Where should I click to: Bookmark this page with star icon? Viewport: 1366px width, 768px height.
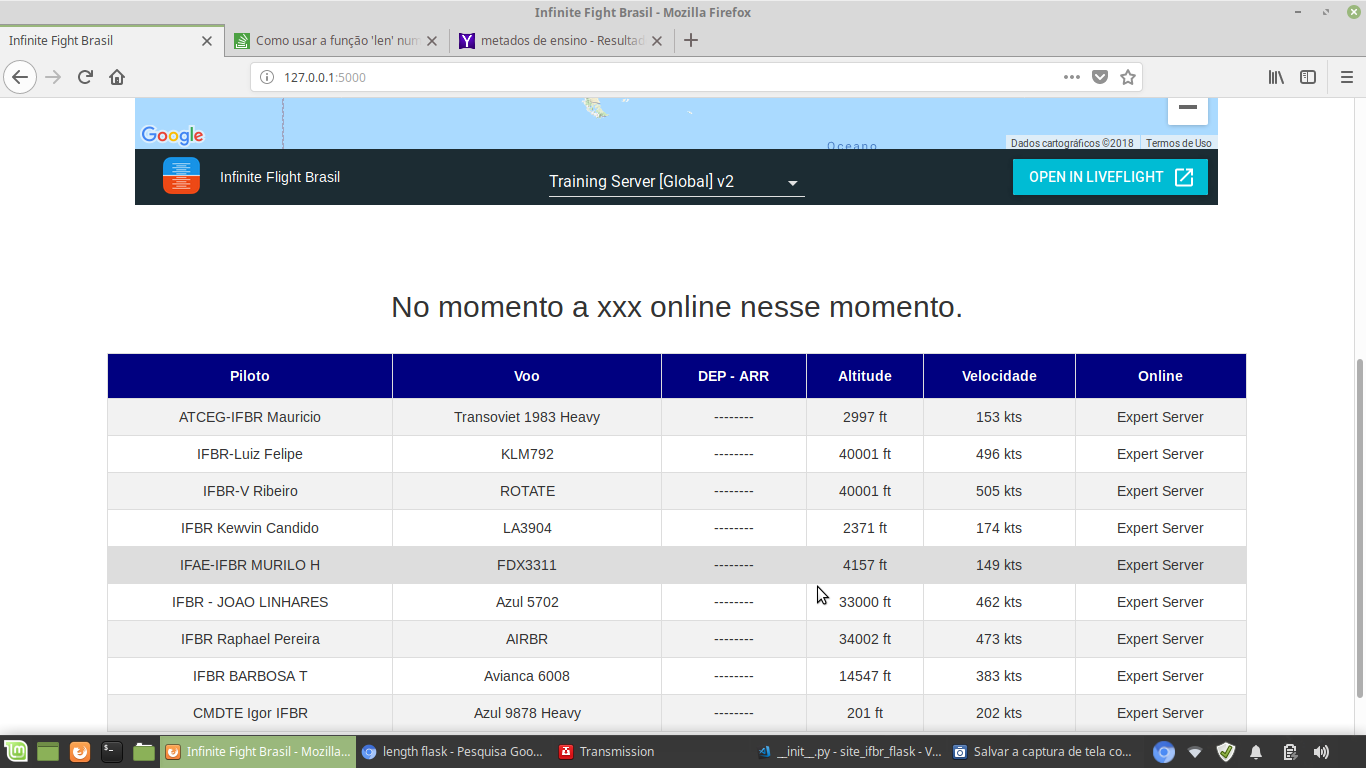point(1127,77)
